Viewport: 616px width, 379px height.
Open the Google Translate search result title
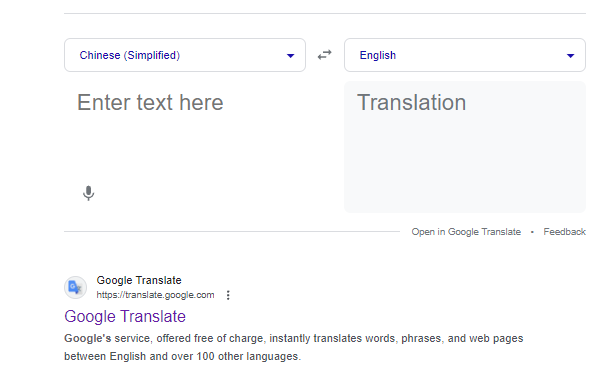tap(125, 316)
